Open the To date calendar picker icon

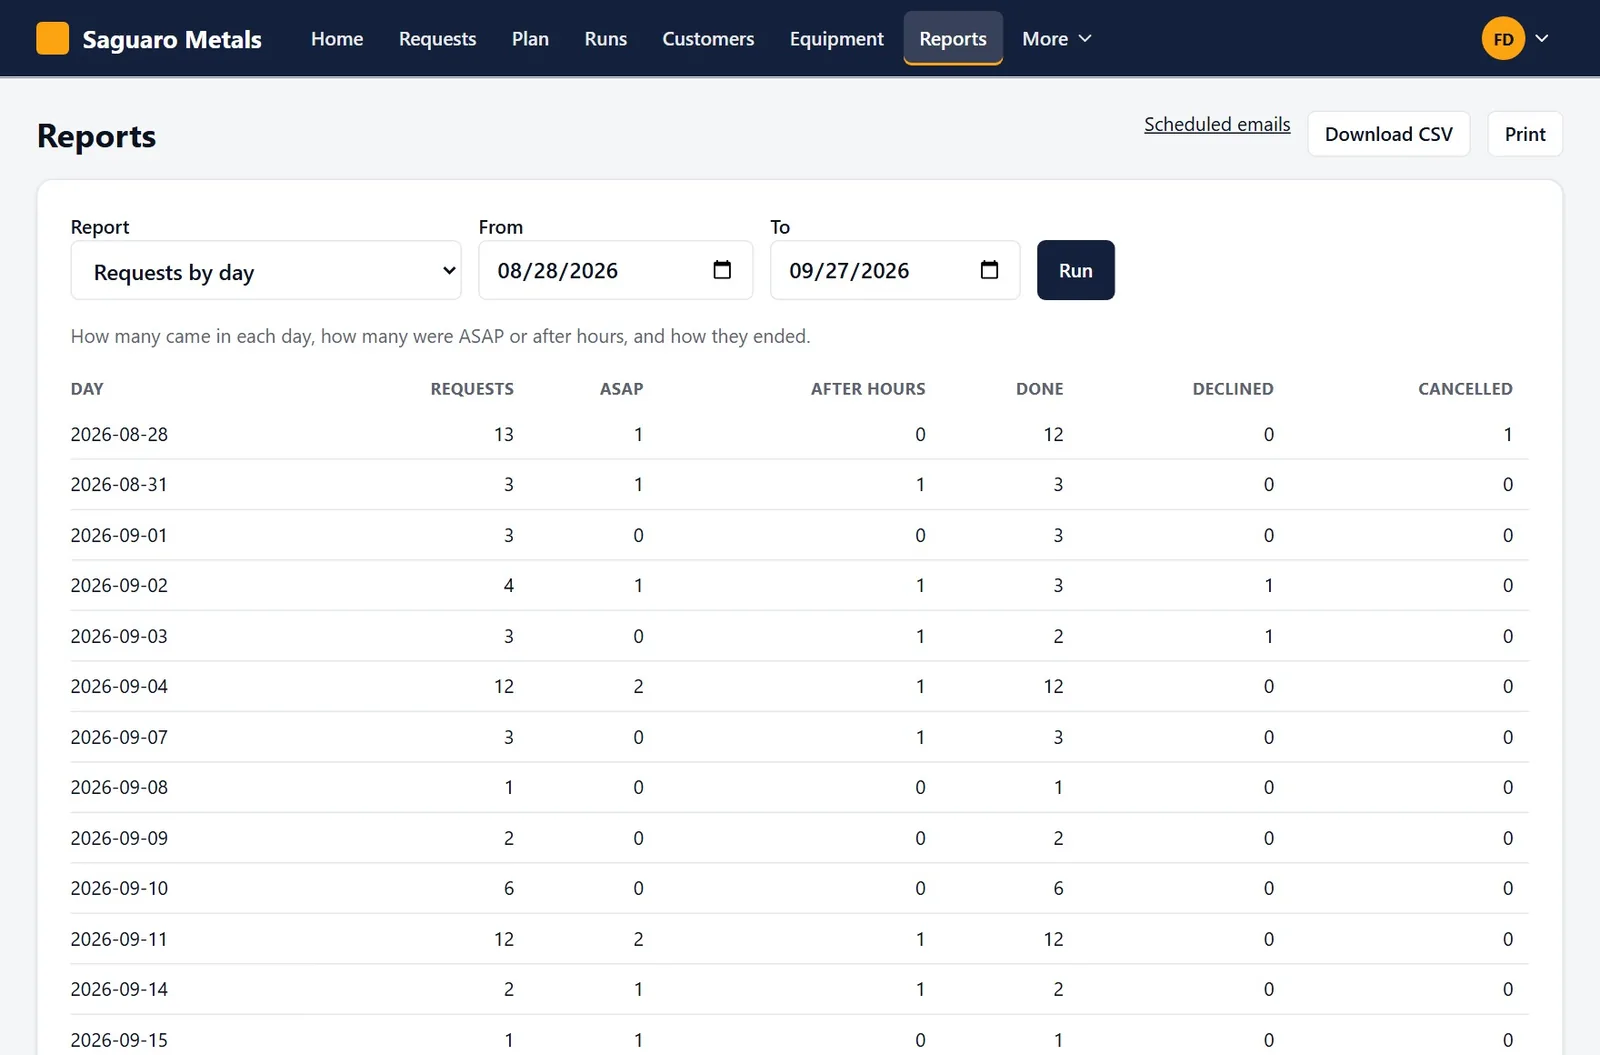(989, 270)
